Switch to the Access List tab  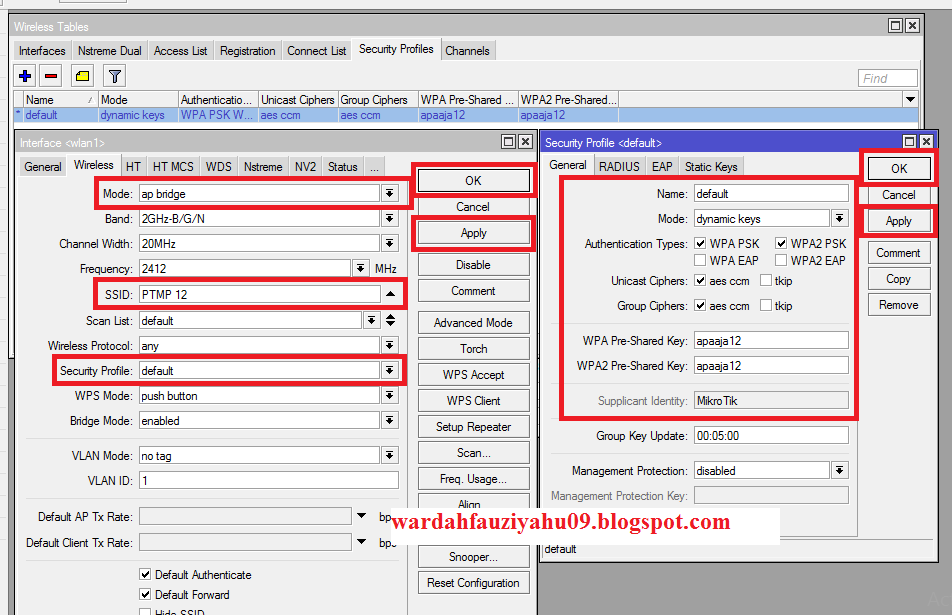(180, 51)
